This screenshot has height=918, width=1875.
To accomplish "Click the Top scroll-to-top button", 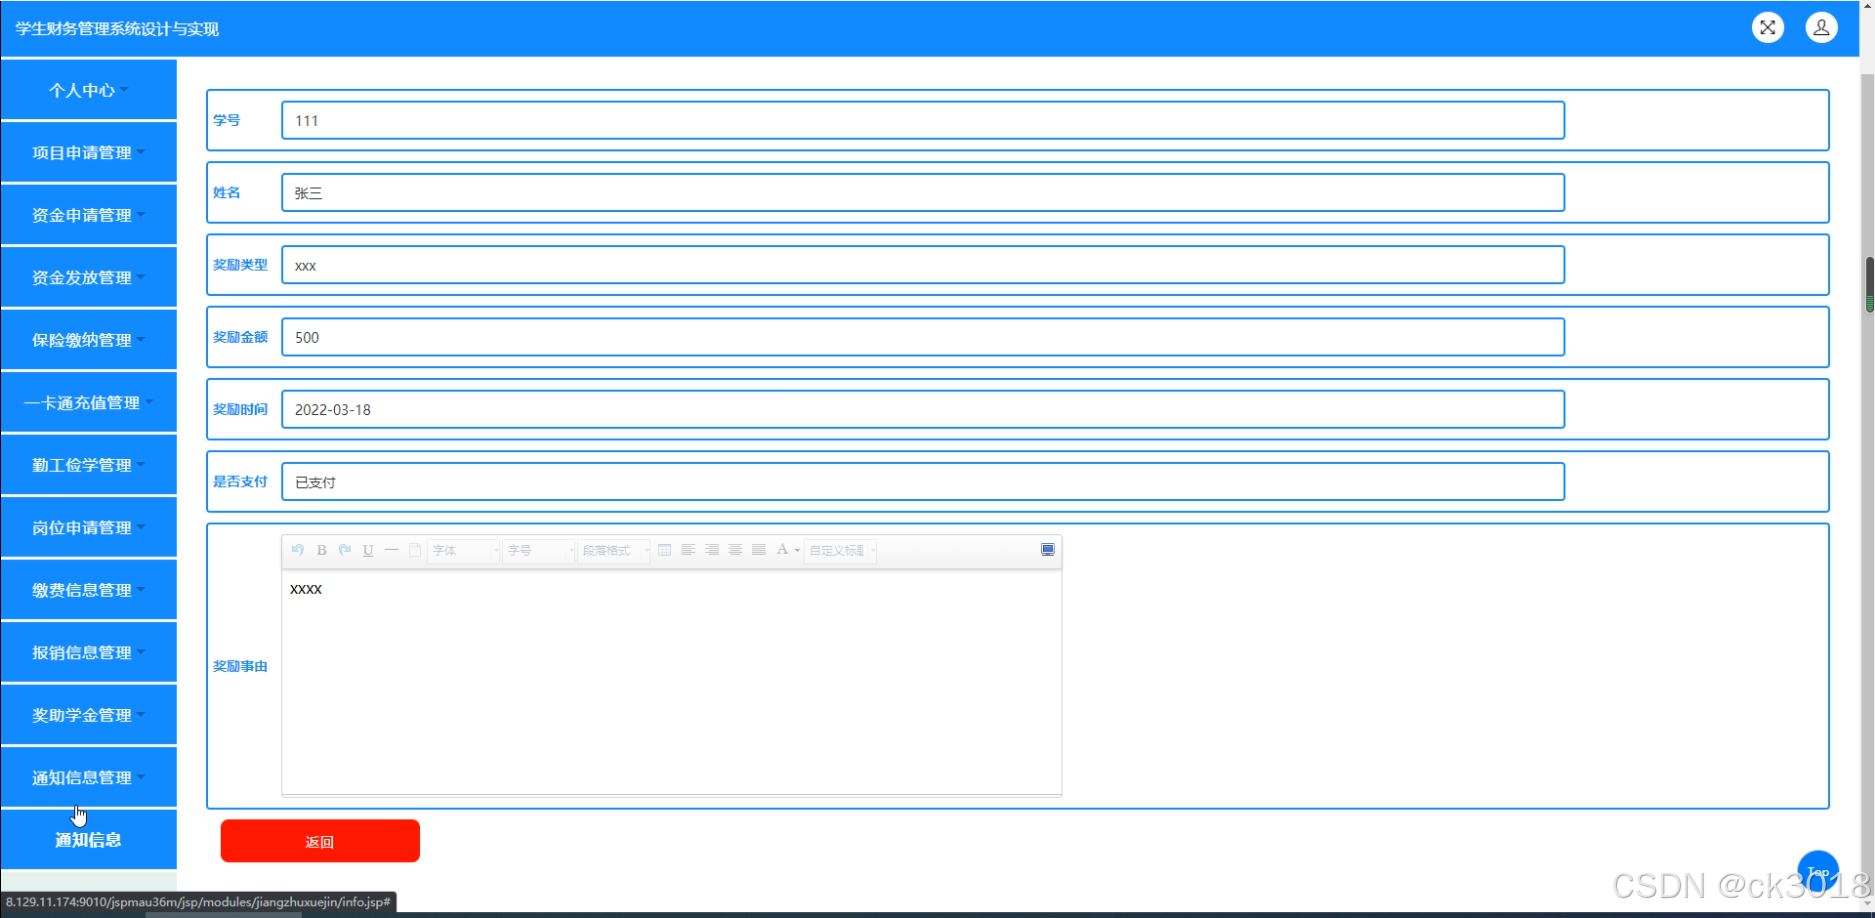I will tap(1818, 872).
